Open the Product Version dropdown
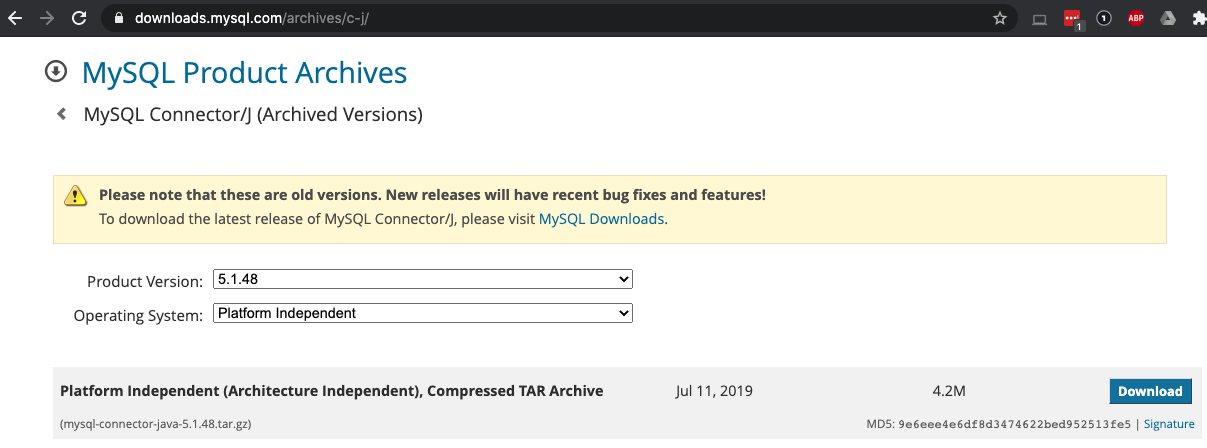1207x448 pixels. [x=423, y=279]
